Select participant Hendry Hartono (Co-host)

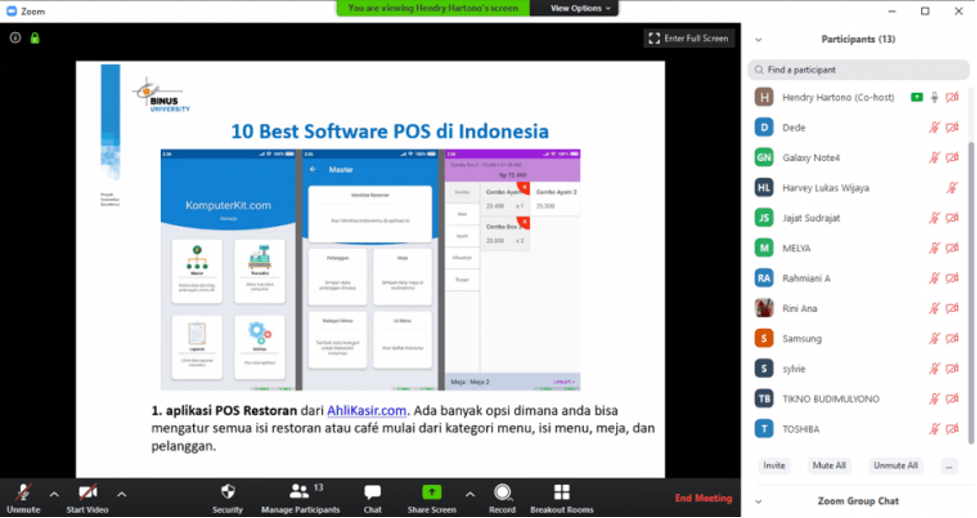point(858,97)
